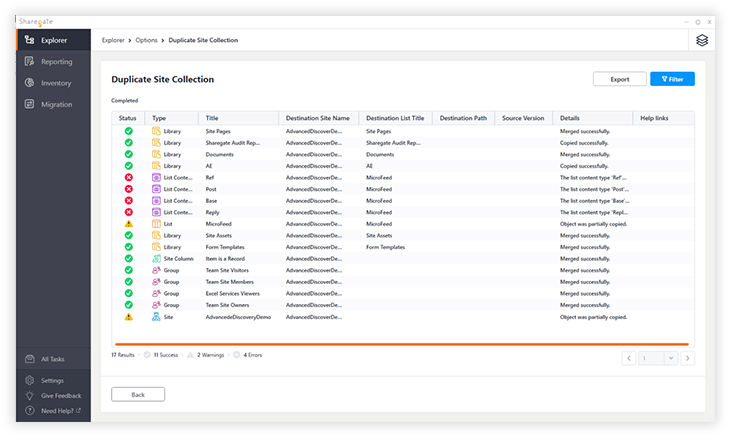This screenshot has height=437, width=730.
Task: Click the Site icon in AdvancedeDiscoveryDemo row
Action: 156,317
